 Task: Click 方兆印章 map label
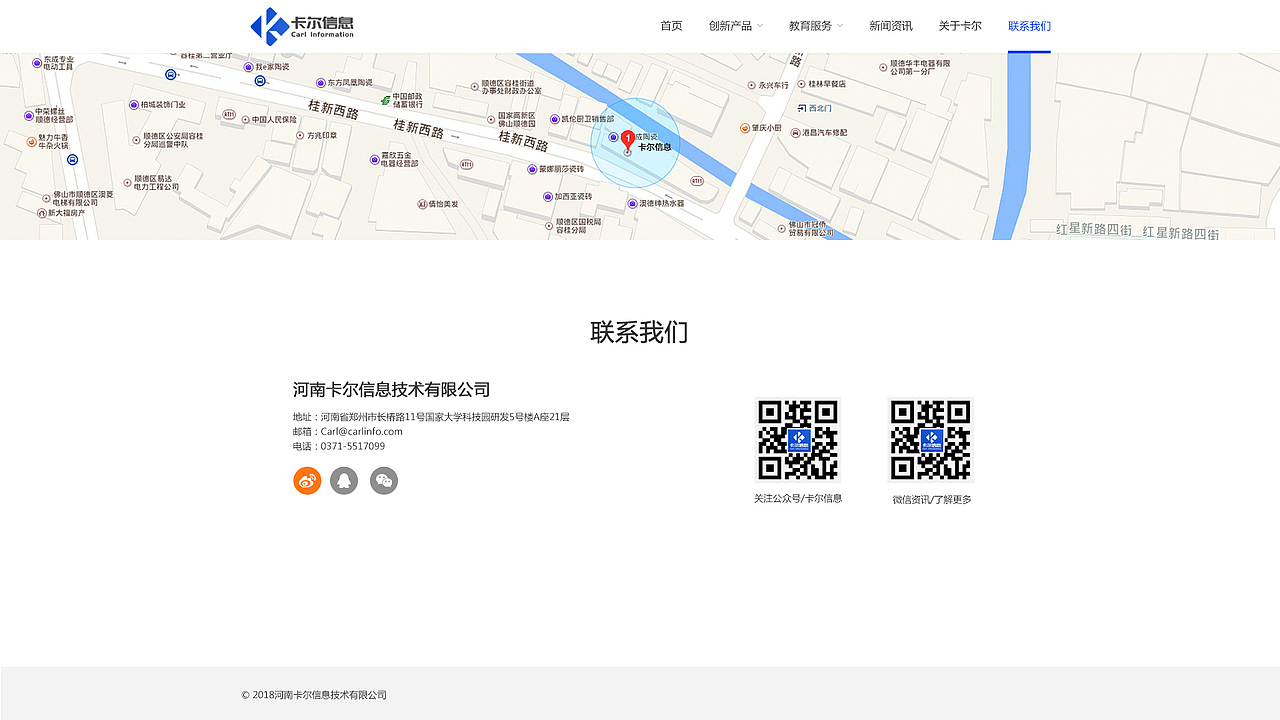(x=322, y=135)
